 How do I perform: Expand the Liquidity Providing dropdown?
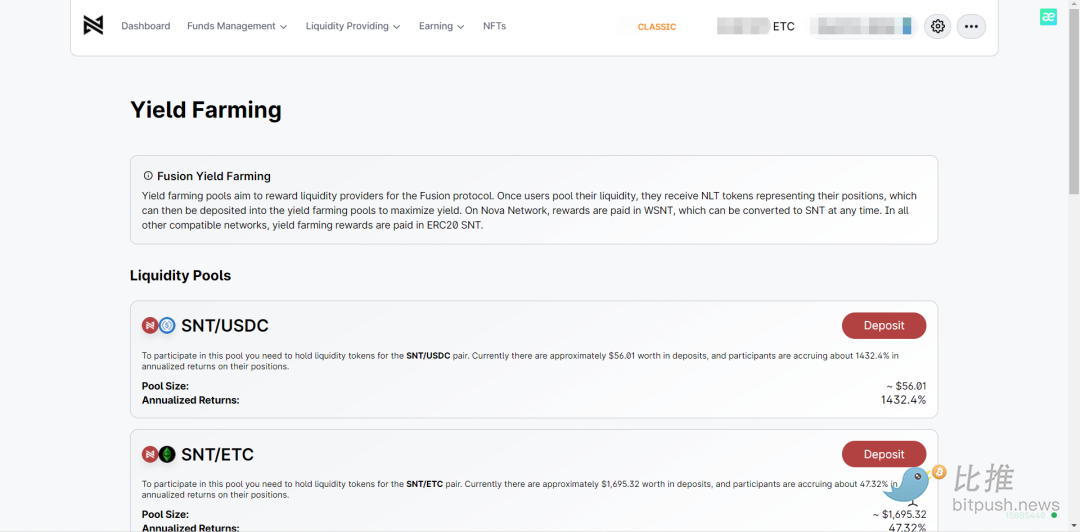click(x=353, y=26)
